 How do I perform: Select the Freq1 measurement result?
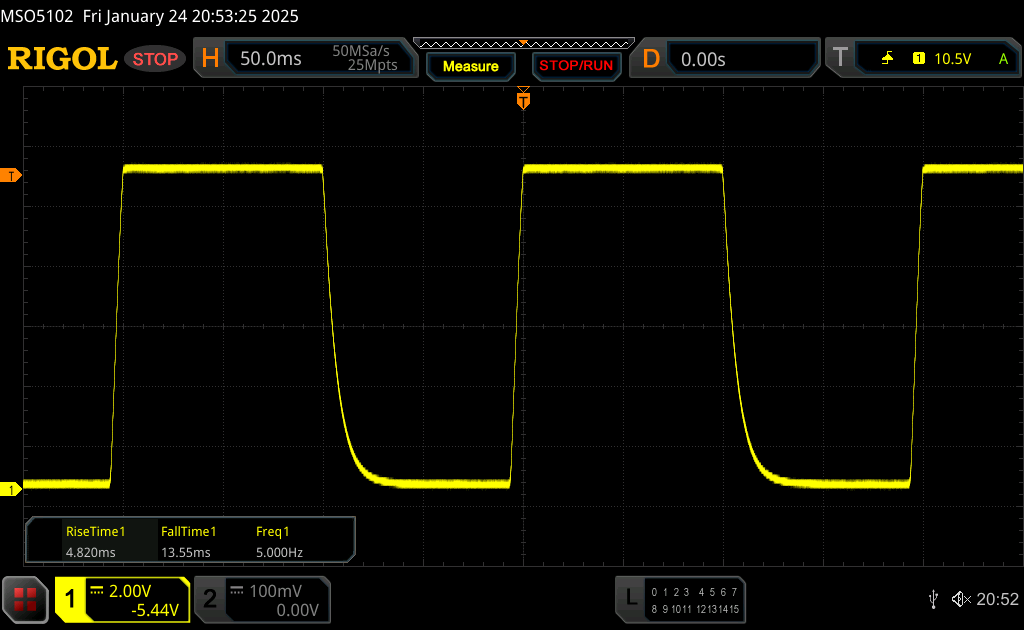point(279,541)
